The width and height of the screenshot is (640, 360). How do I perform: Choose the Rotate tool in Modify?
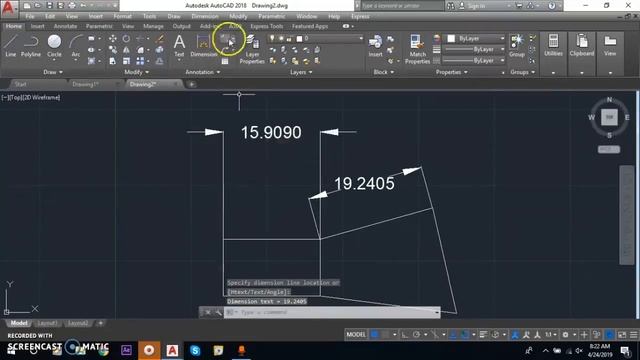point(127,38)
